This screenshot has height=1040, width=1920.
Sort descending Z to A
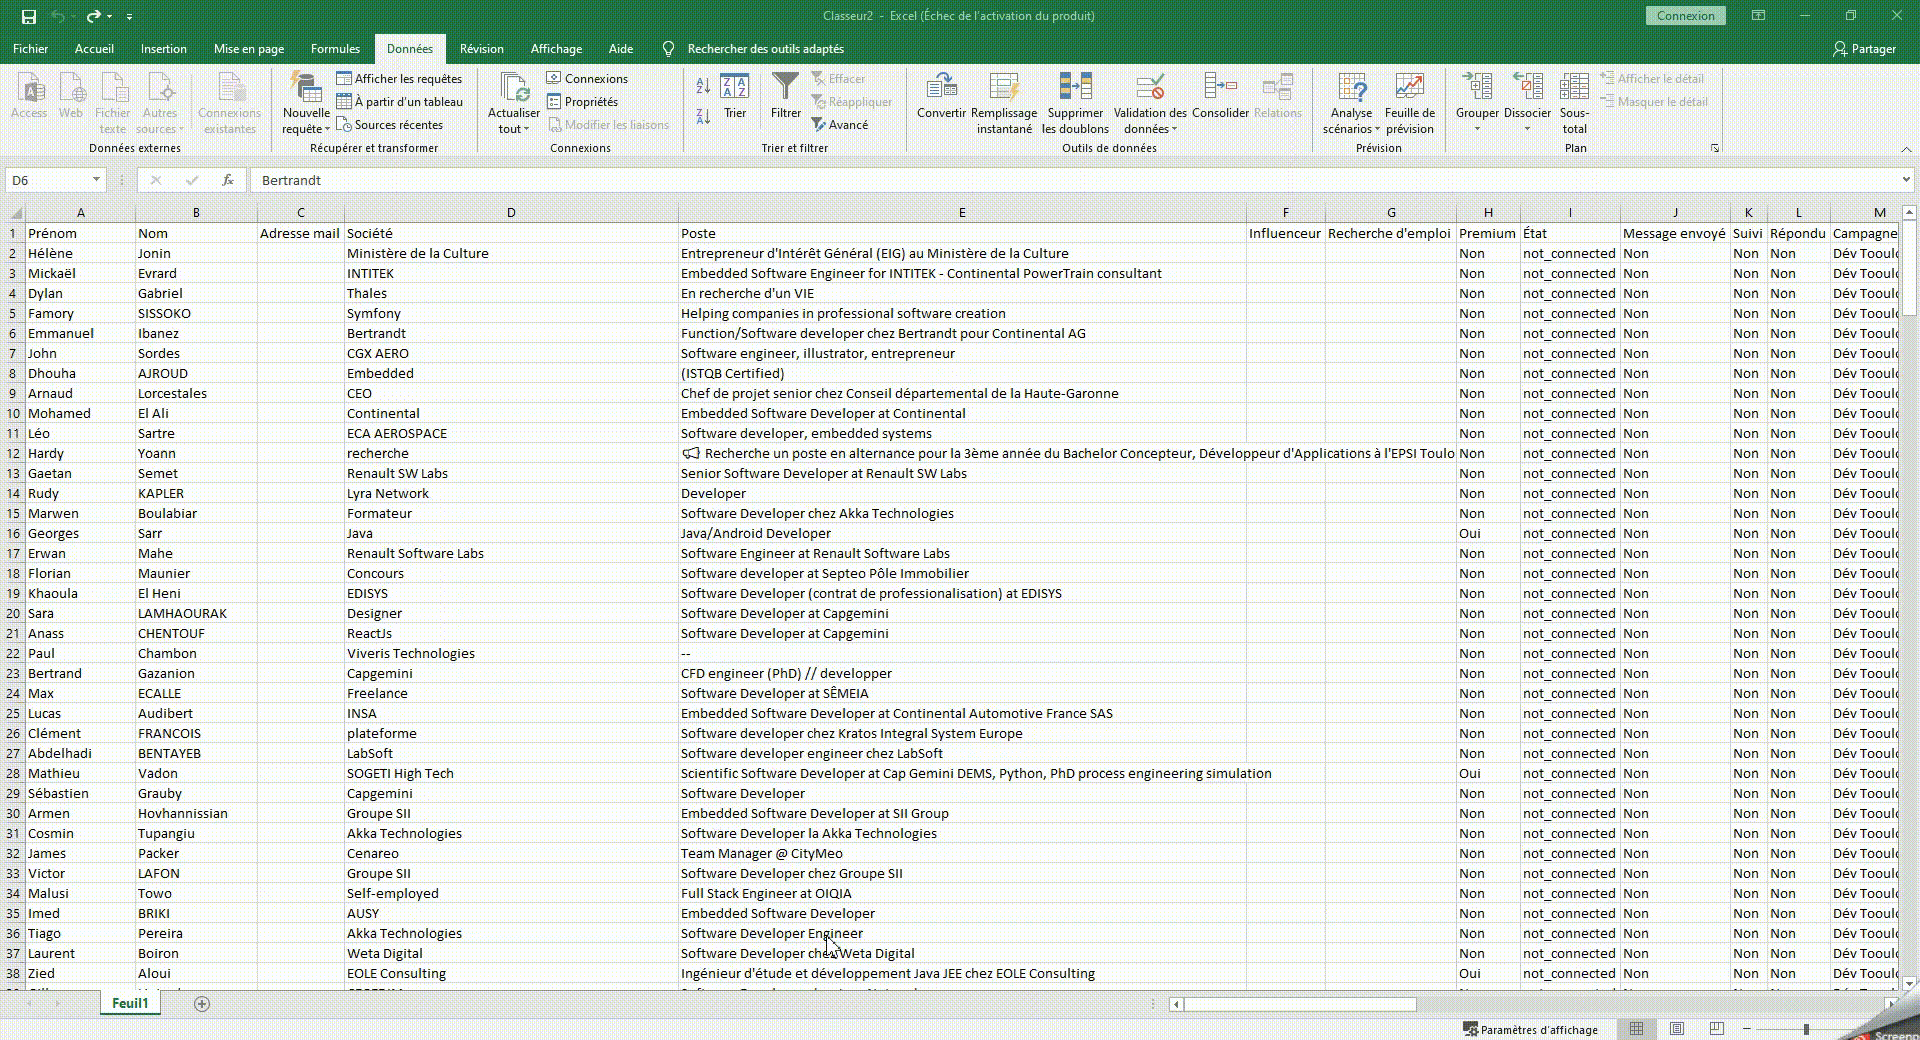coord(703,116)
